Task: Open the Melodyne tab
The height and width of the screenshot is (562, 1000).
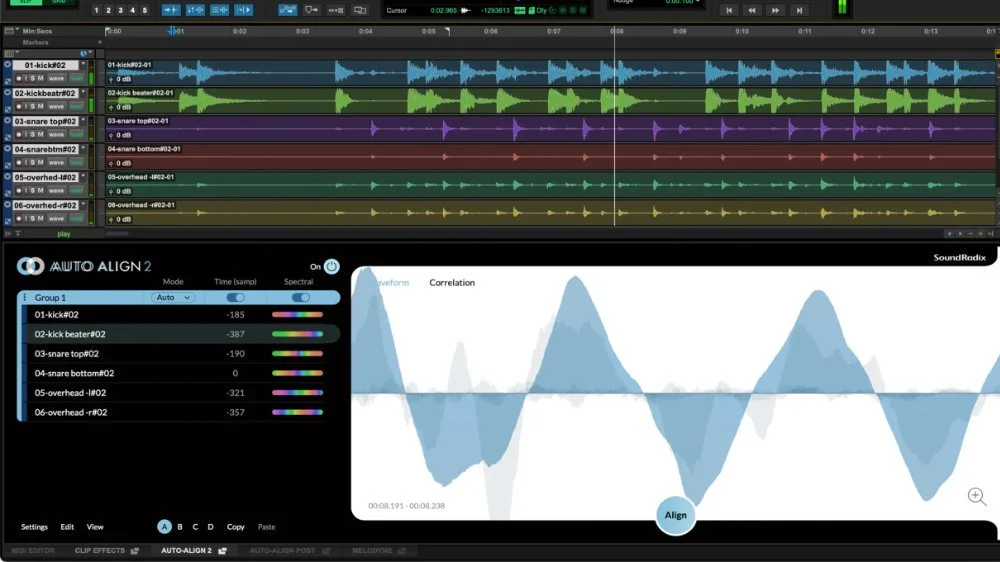Action: click(x=372, y=551)
